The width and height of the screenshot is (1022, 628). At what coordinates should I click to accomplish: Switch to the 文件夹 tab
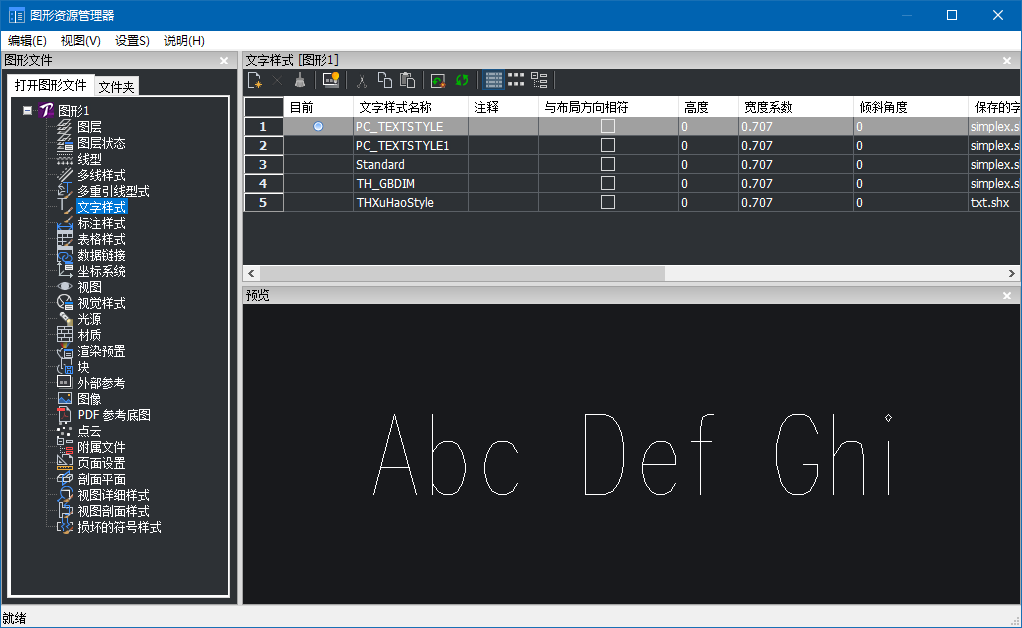click(x=116, y=87)
